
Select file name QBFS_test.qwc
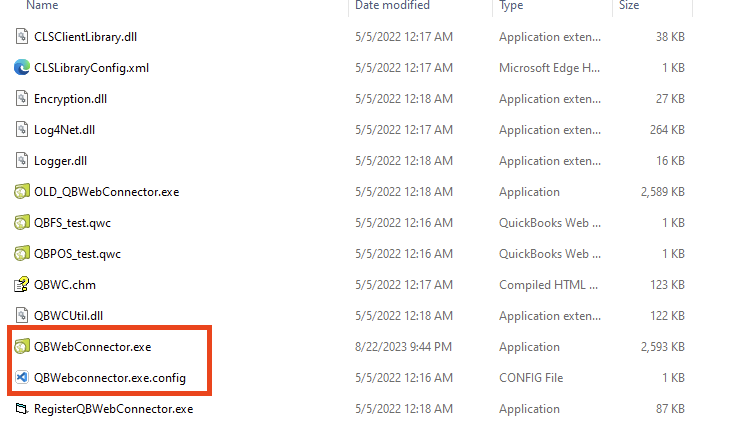pyautogui.click(x=72, y=223)
